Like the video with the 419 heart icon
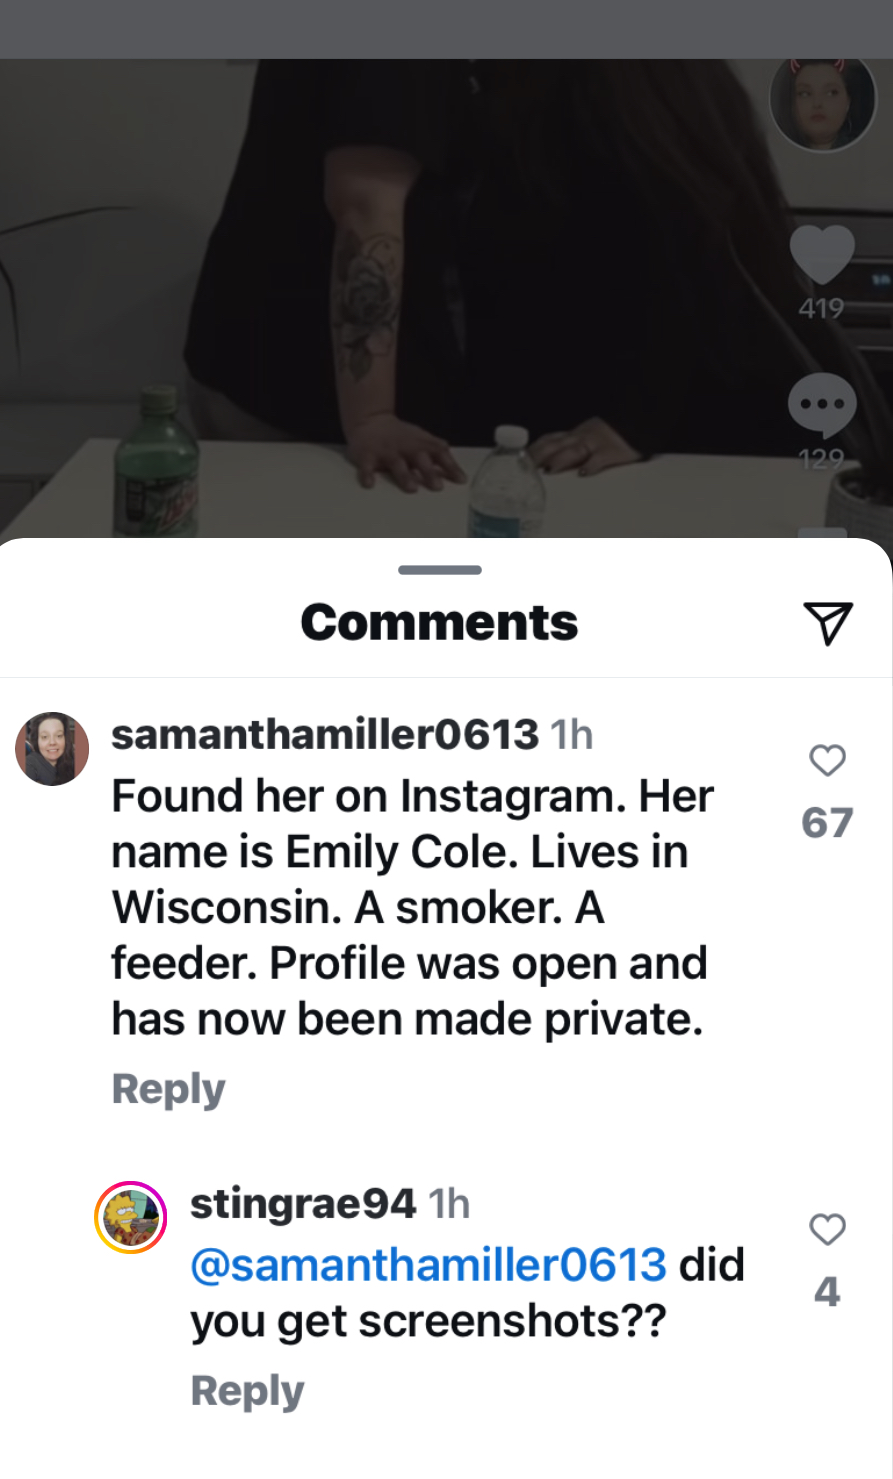This screenshot has width=893, height=1479. point(822,256)
